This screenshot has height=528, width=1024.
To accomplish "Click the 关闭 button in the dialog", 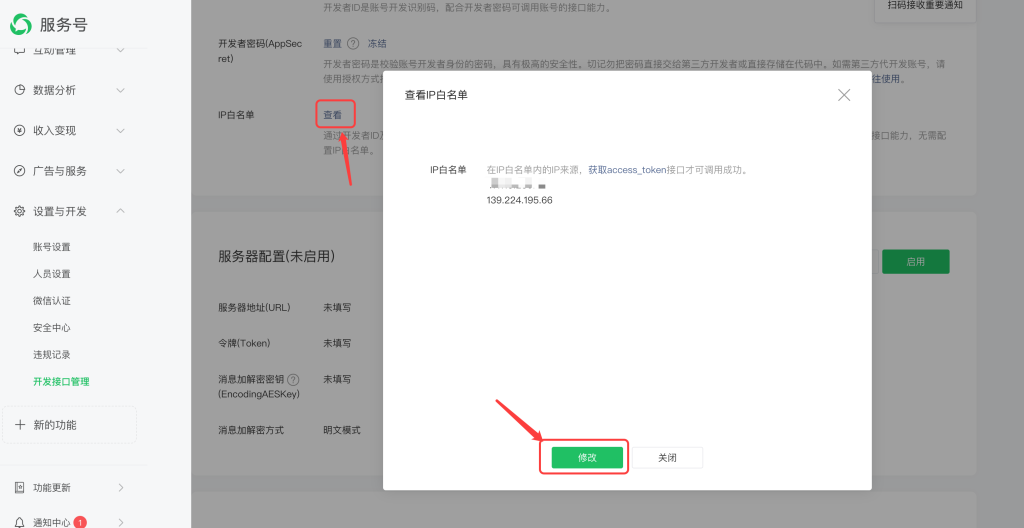I will click(x=667, y=457).
